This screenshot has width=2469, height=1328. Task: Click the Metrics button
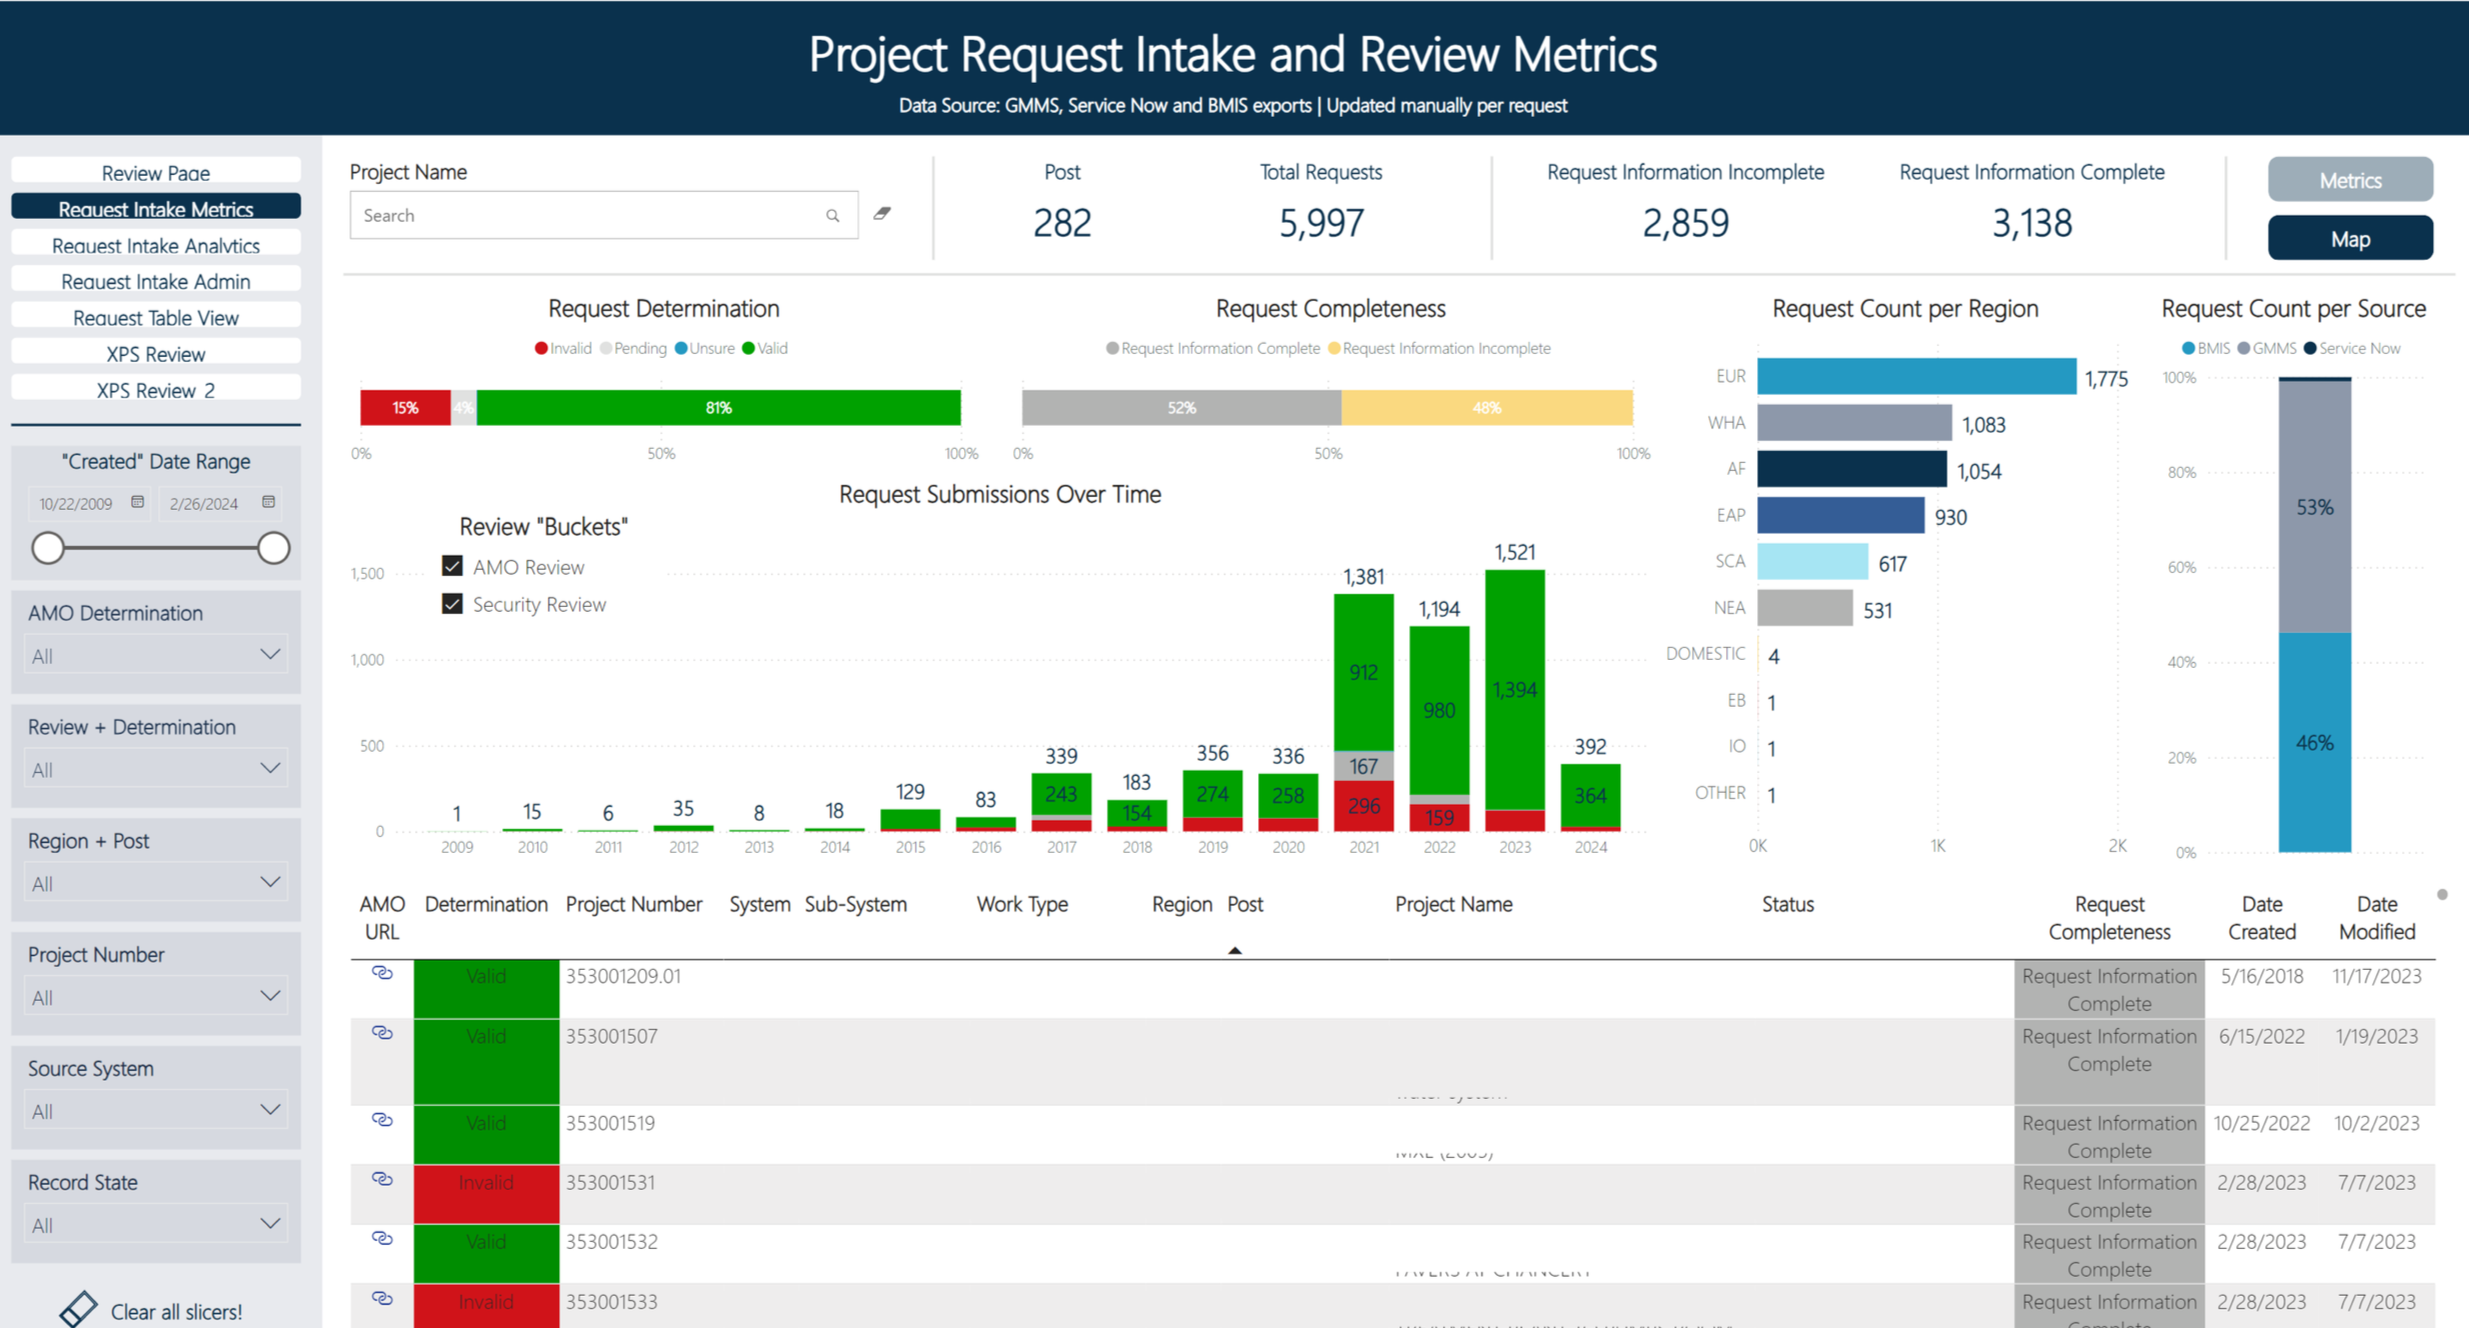pyautogui.click(x=2349, y=180)
